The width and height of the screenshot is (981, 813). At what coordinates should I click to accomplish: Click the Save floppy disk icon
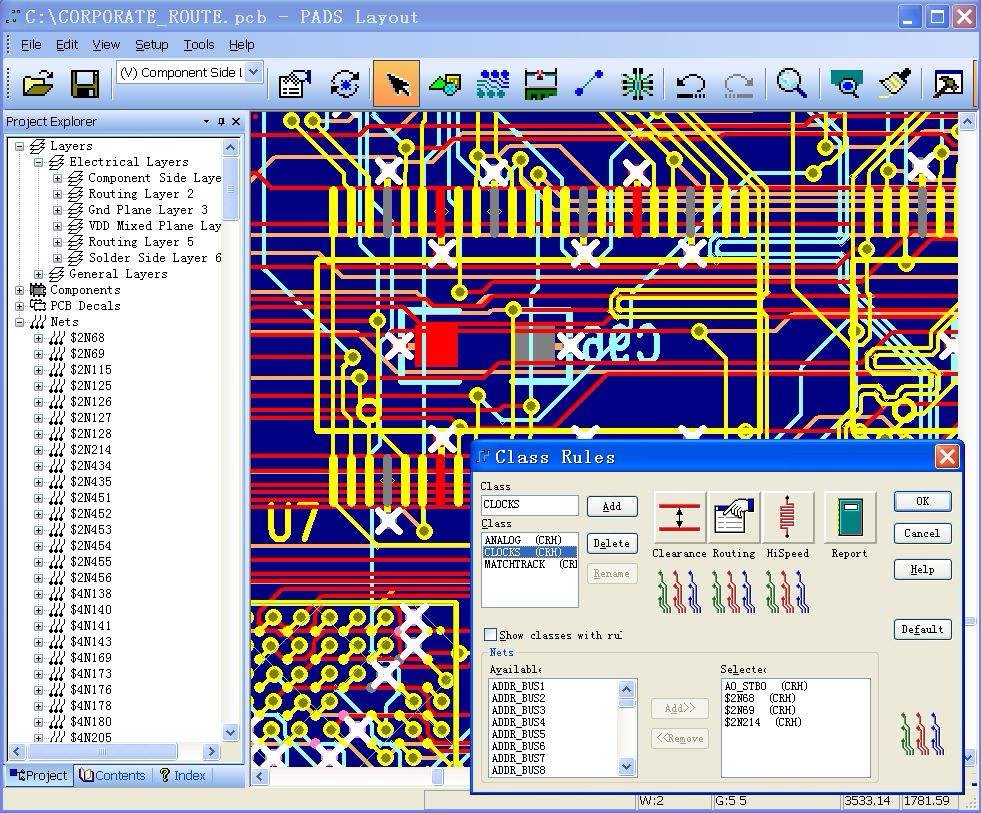(x=84, y=83)
